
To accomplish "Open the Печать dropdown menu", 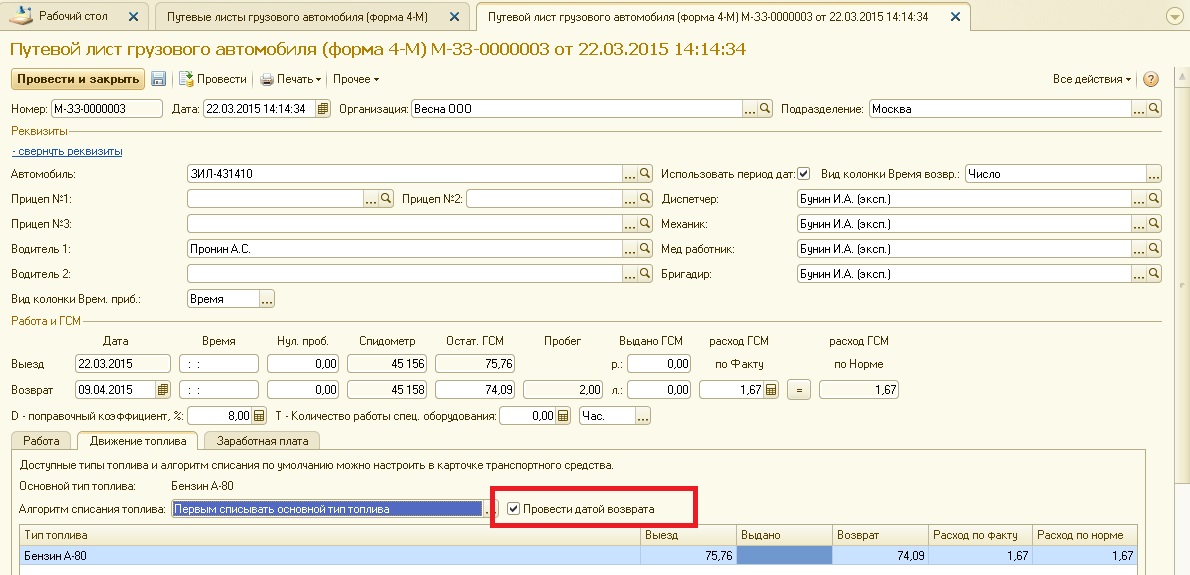I will coord(291,79).
